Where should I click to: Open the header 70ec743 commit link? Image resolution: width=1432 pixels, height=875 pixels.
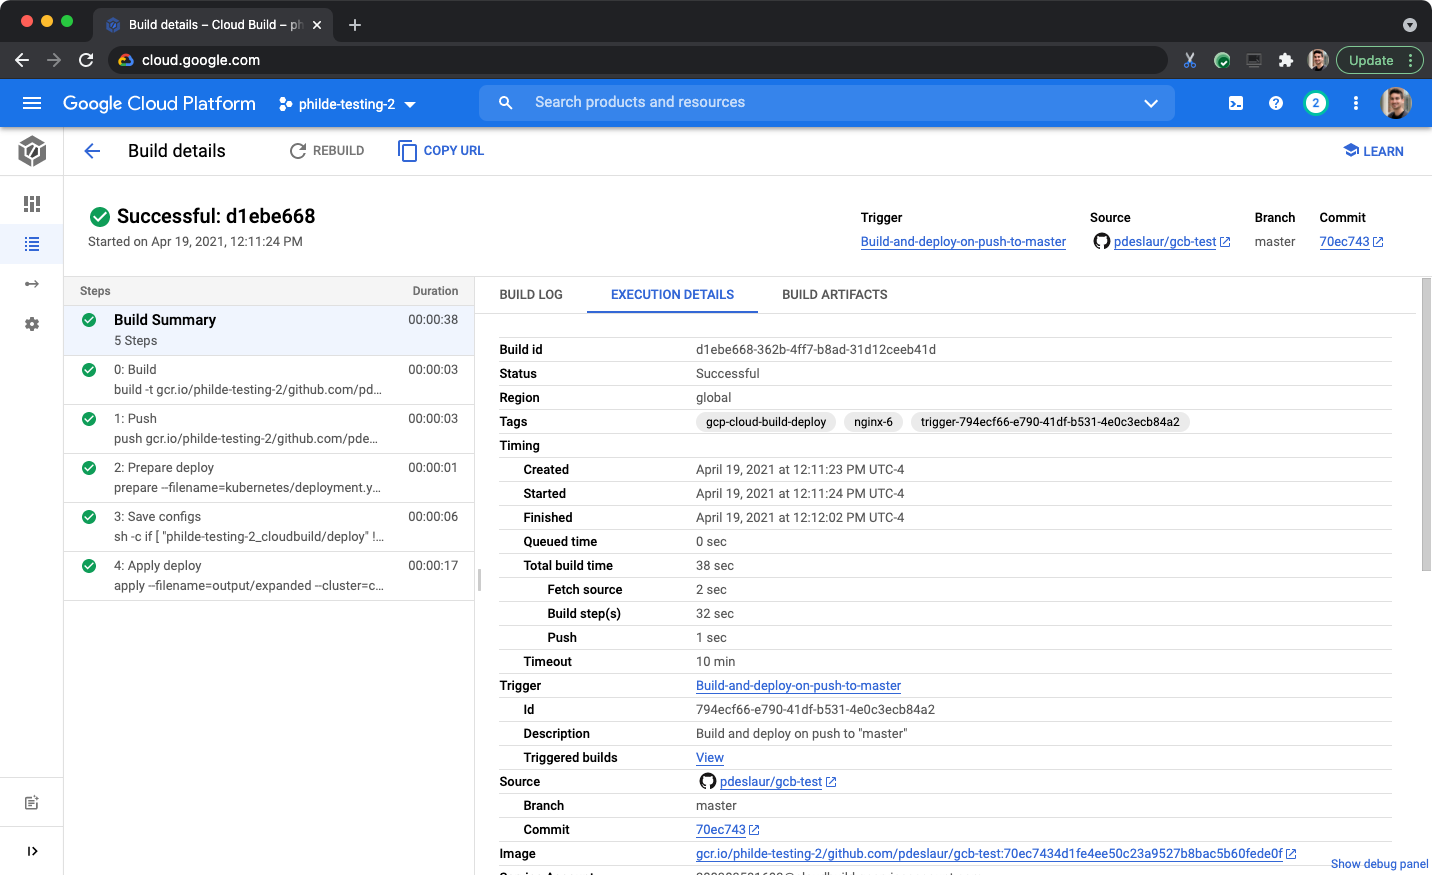tap(1344, 242)
